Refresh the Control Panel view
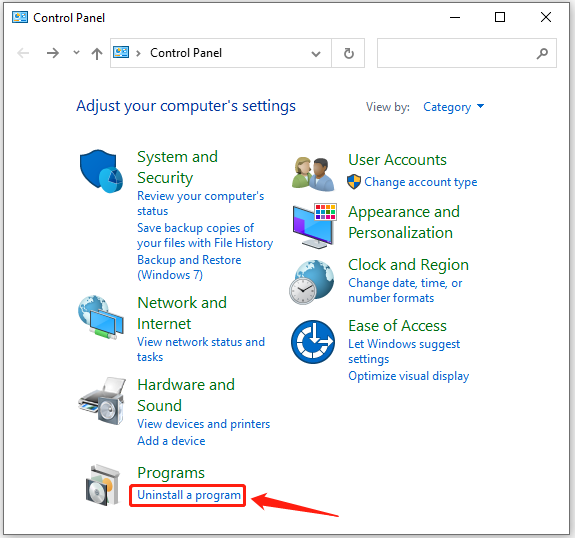This screenshot has width=575, height=538. [x=348, y=53]
